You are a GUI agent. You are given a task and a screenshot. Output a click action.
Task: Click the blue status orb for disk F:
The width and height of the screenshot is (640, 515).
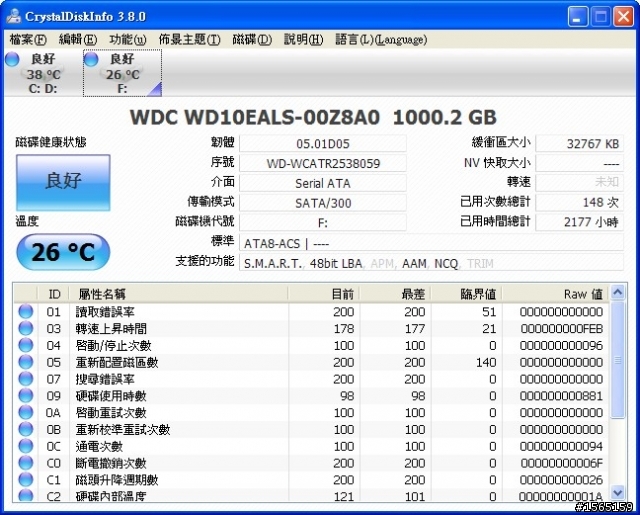coord(91,60)
